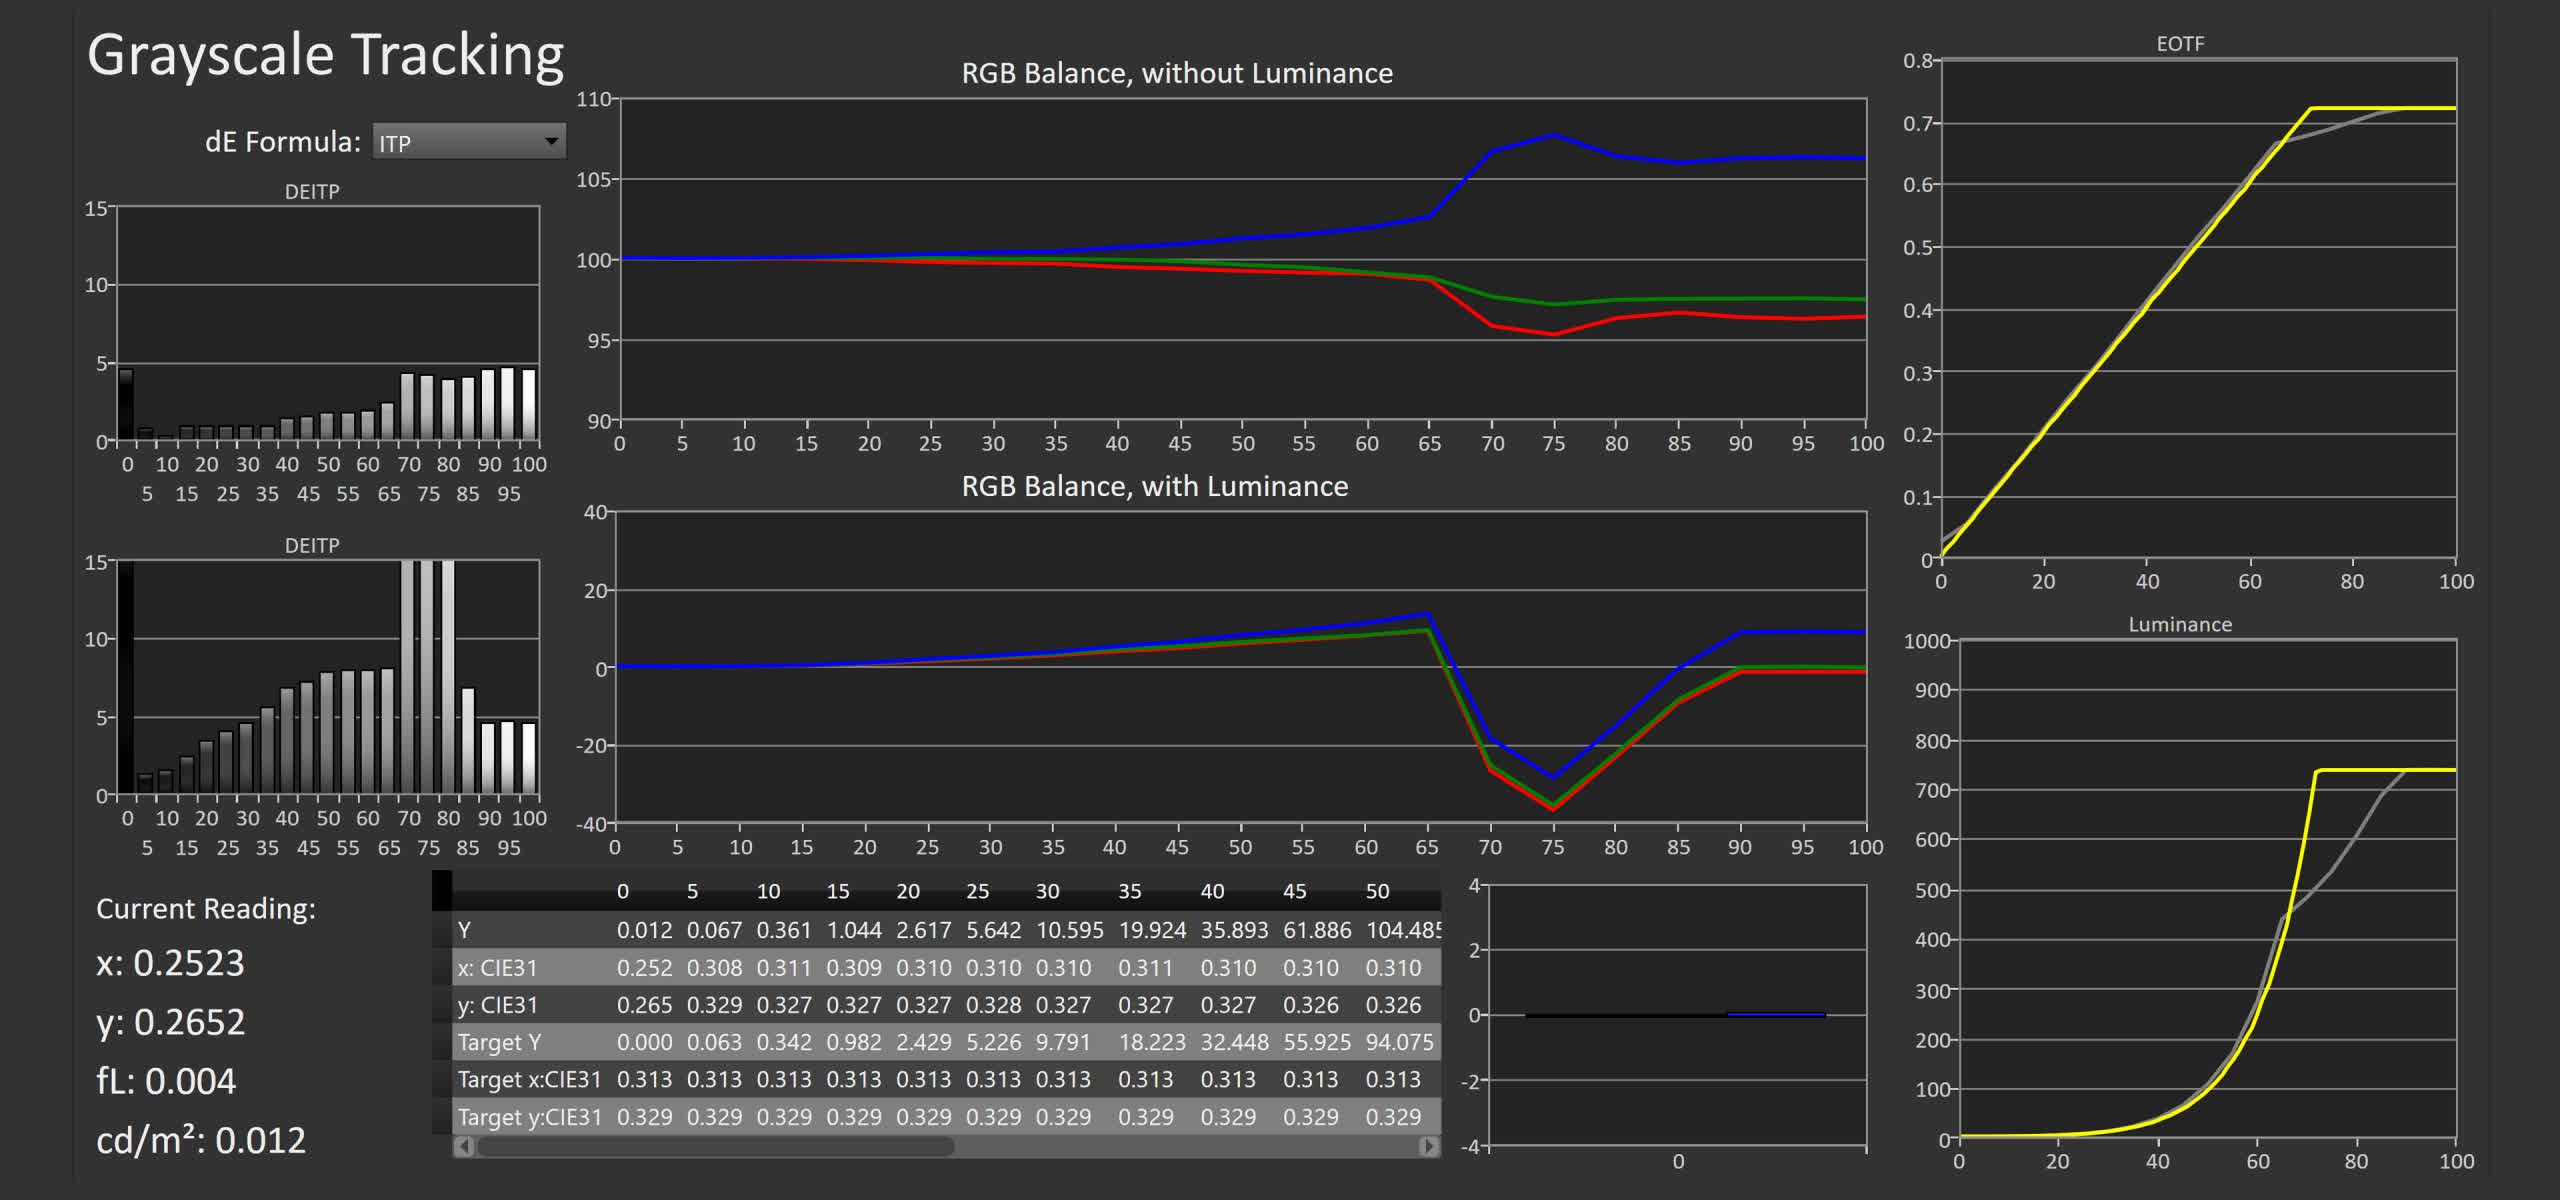Select the 'Target Y' row header
The height and width of the screenshot is (1200, 2560).
coord(499,1042)
